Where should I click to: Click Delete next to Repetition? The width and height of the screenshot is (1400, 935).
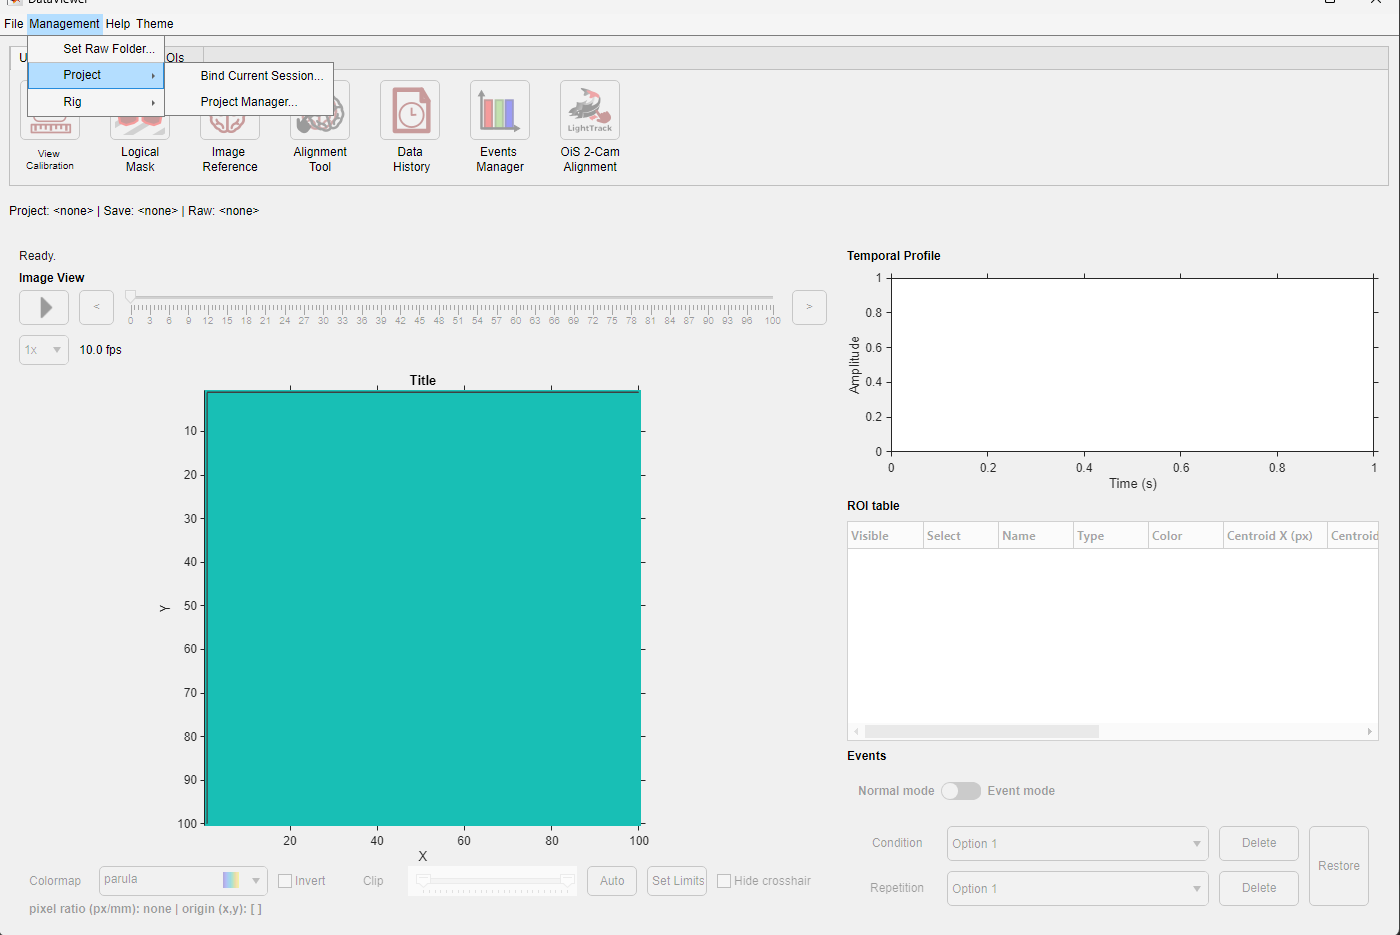coord(1259,888)
